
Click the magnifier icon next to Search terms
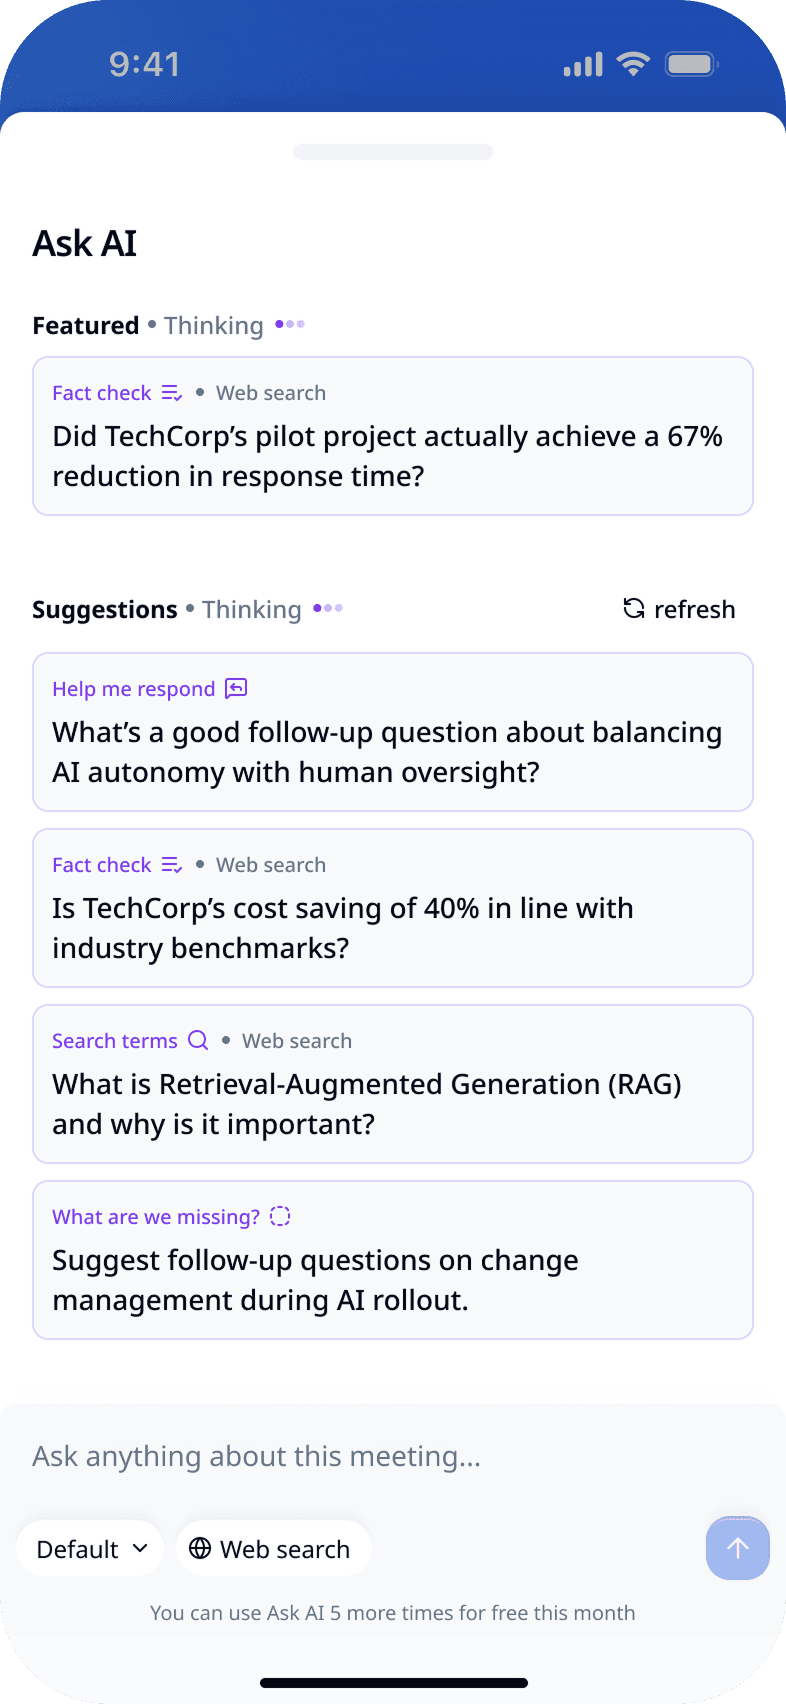pyautogui.click(x=198, y=1040)
